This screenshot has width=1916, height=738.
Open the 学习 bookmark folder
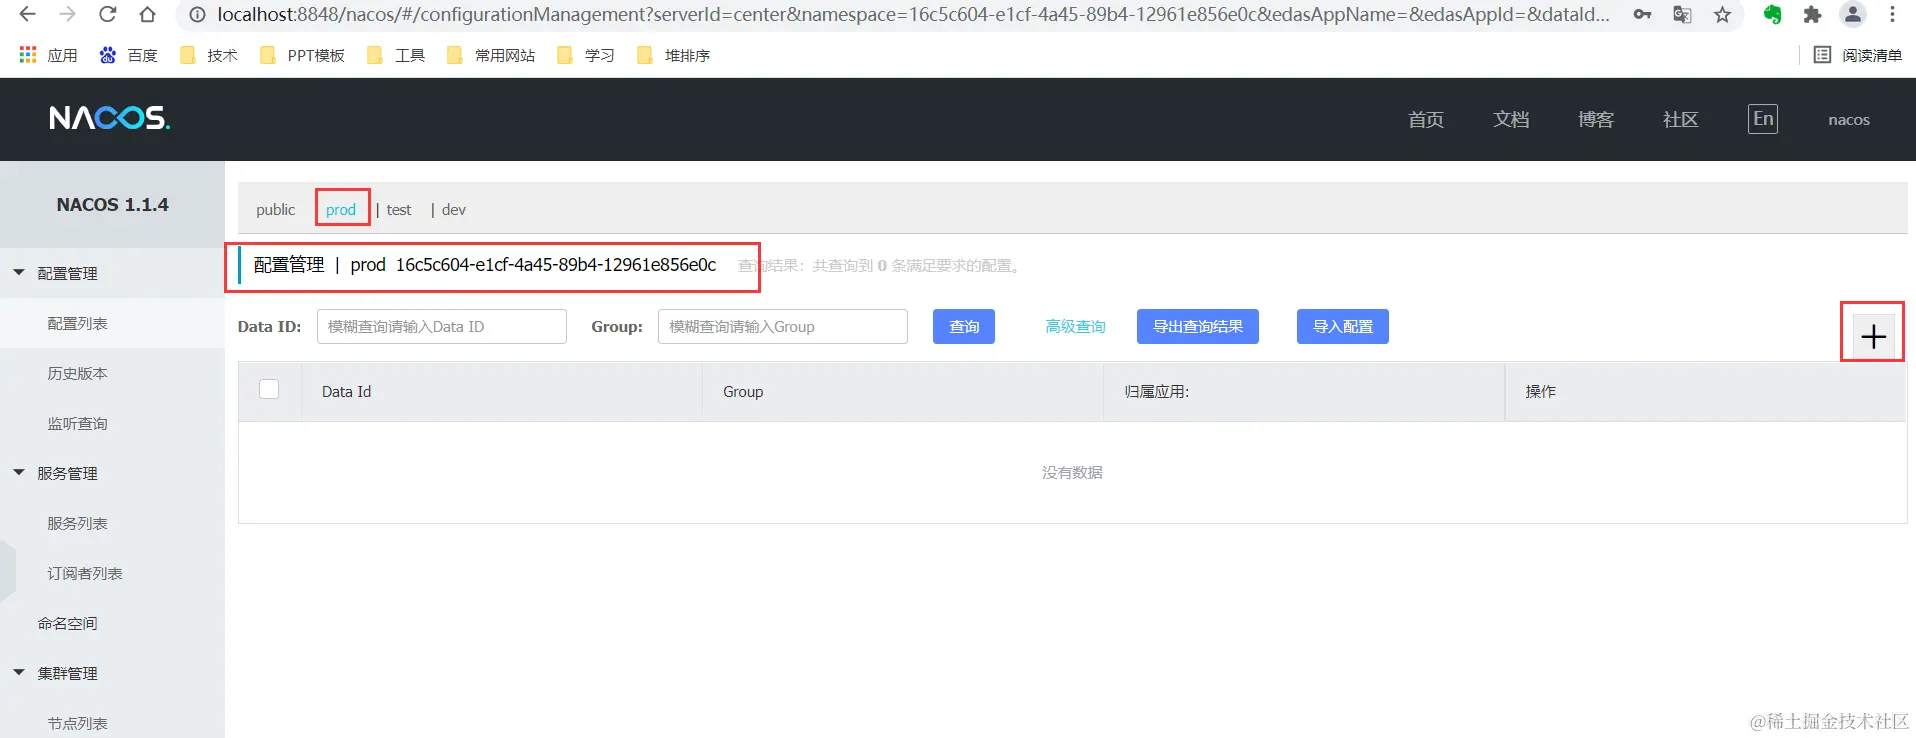[585, 55]
